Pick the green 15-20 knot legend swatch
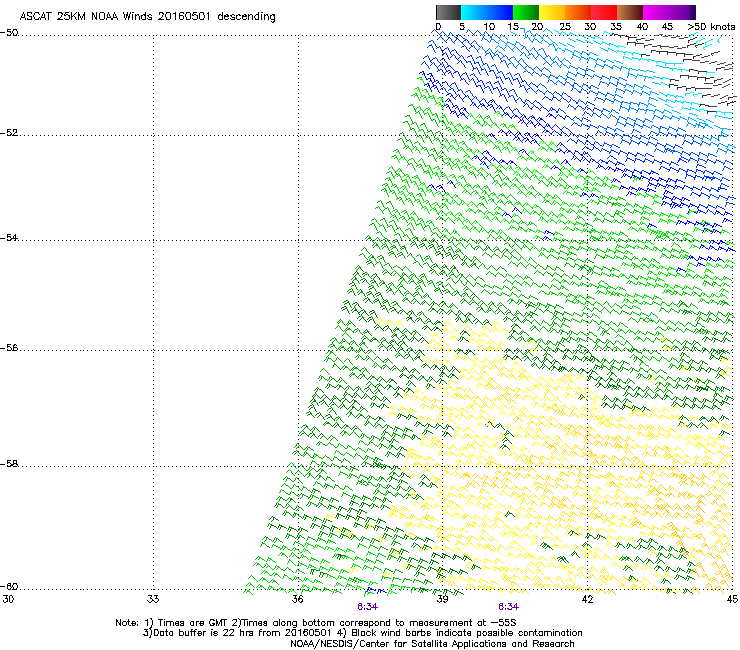740x650 pixels. tap(526, 12)
